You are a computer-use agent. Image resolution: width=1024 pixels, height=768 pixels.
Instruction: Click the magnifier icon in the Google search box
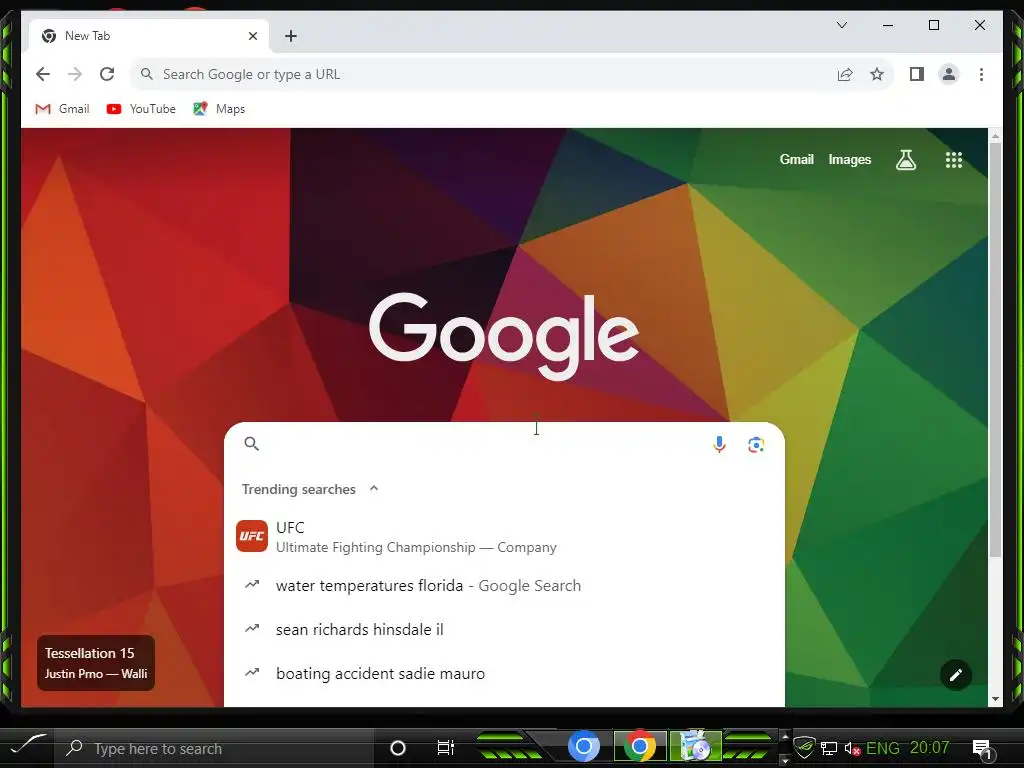(251, 444)
